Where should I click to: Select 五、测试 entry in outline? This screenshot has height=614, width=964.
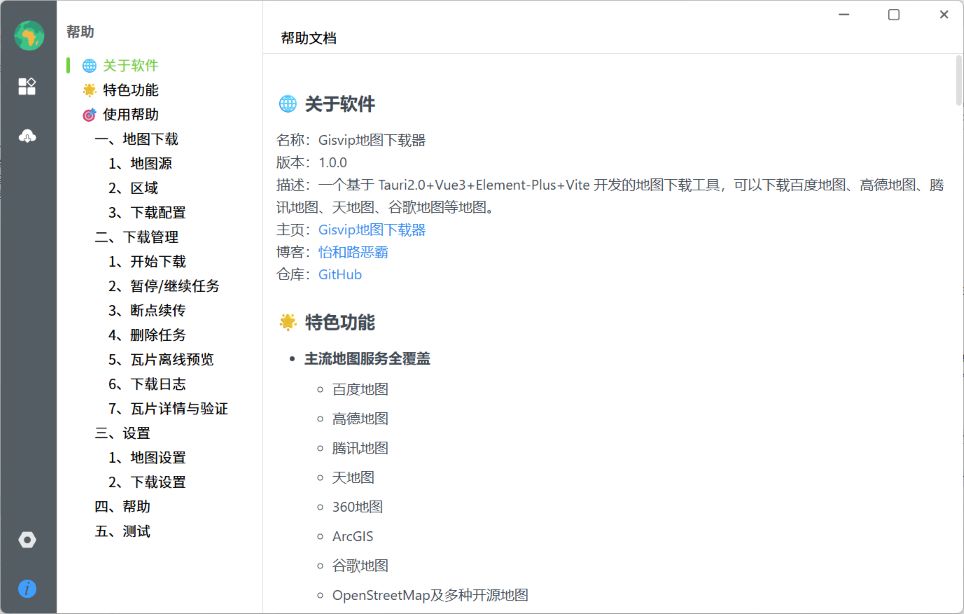[122, 531]
